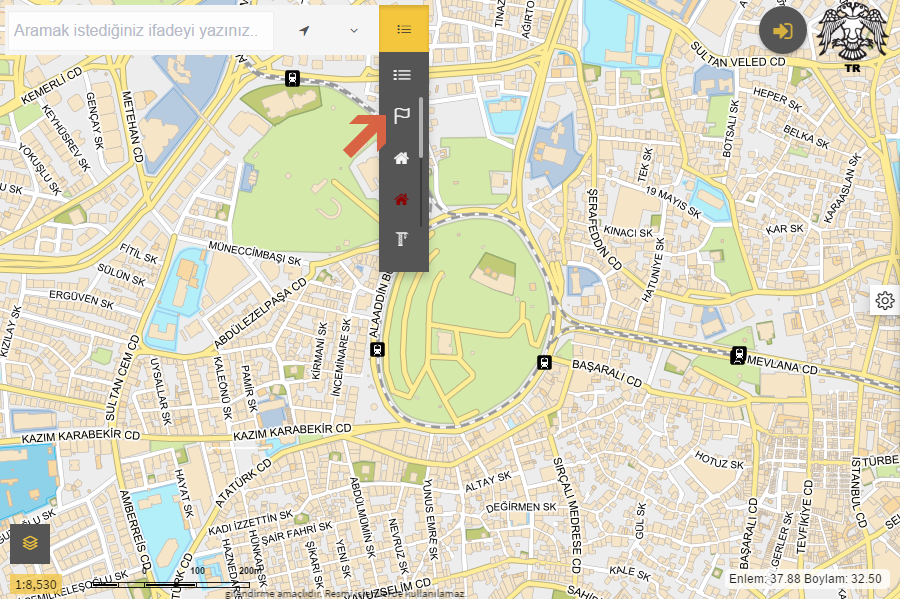
Task: Click the tram stop icon on Alaaddin Blv
Action: coord(377,349)
